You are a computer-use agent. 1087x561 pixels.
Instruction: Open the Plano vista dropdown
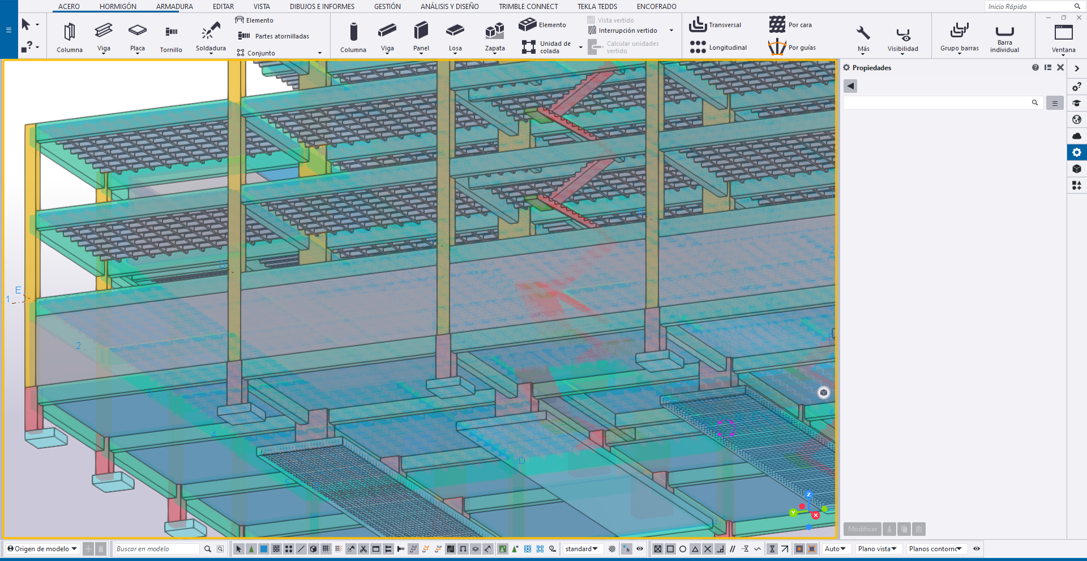[877, 549]
